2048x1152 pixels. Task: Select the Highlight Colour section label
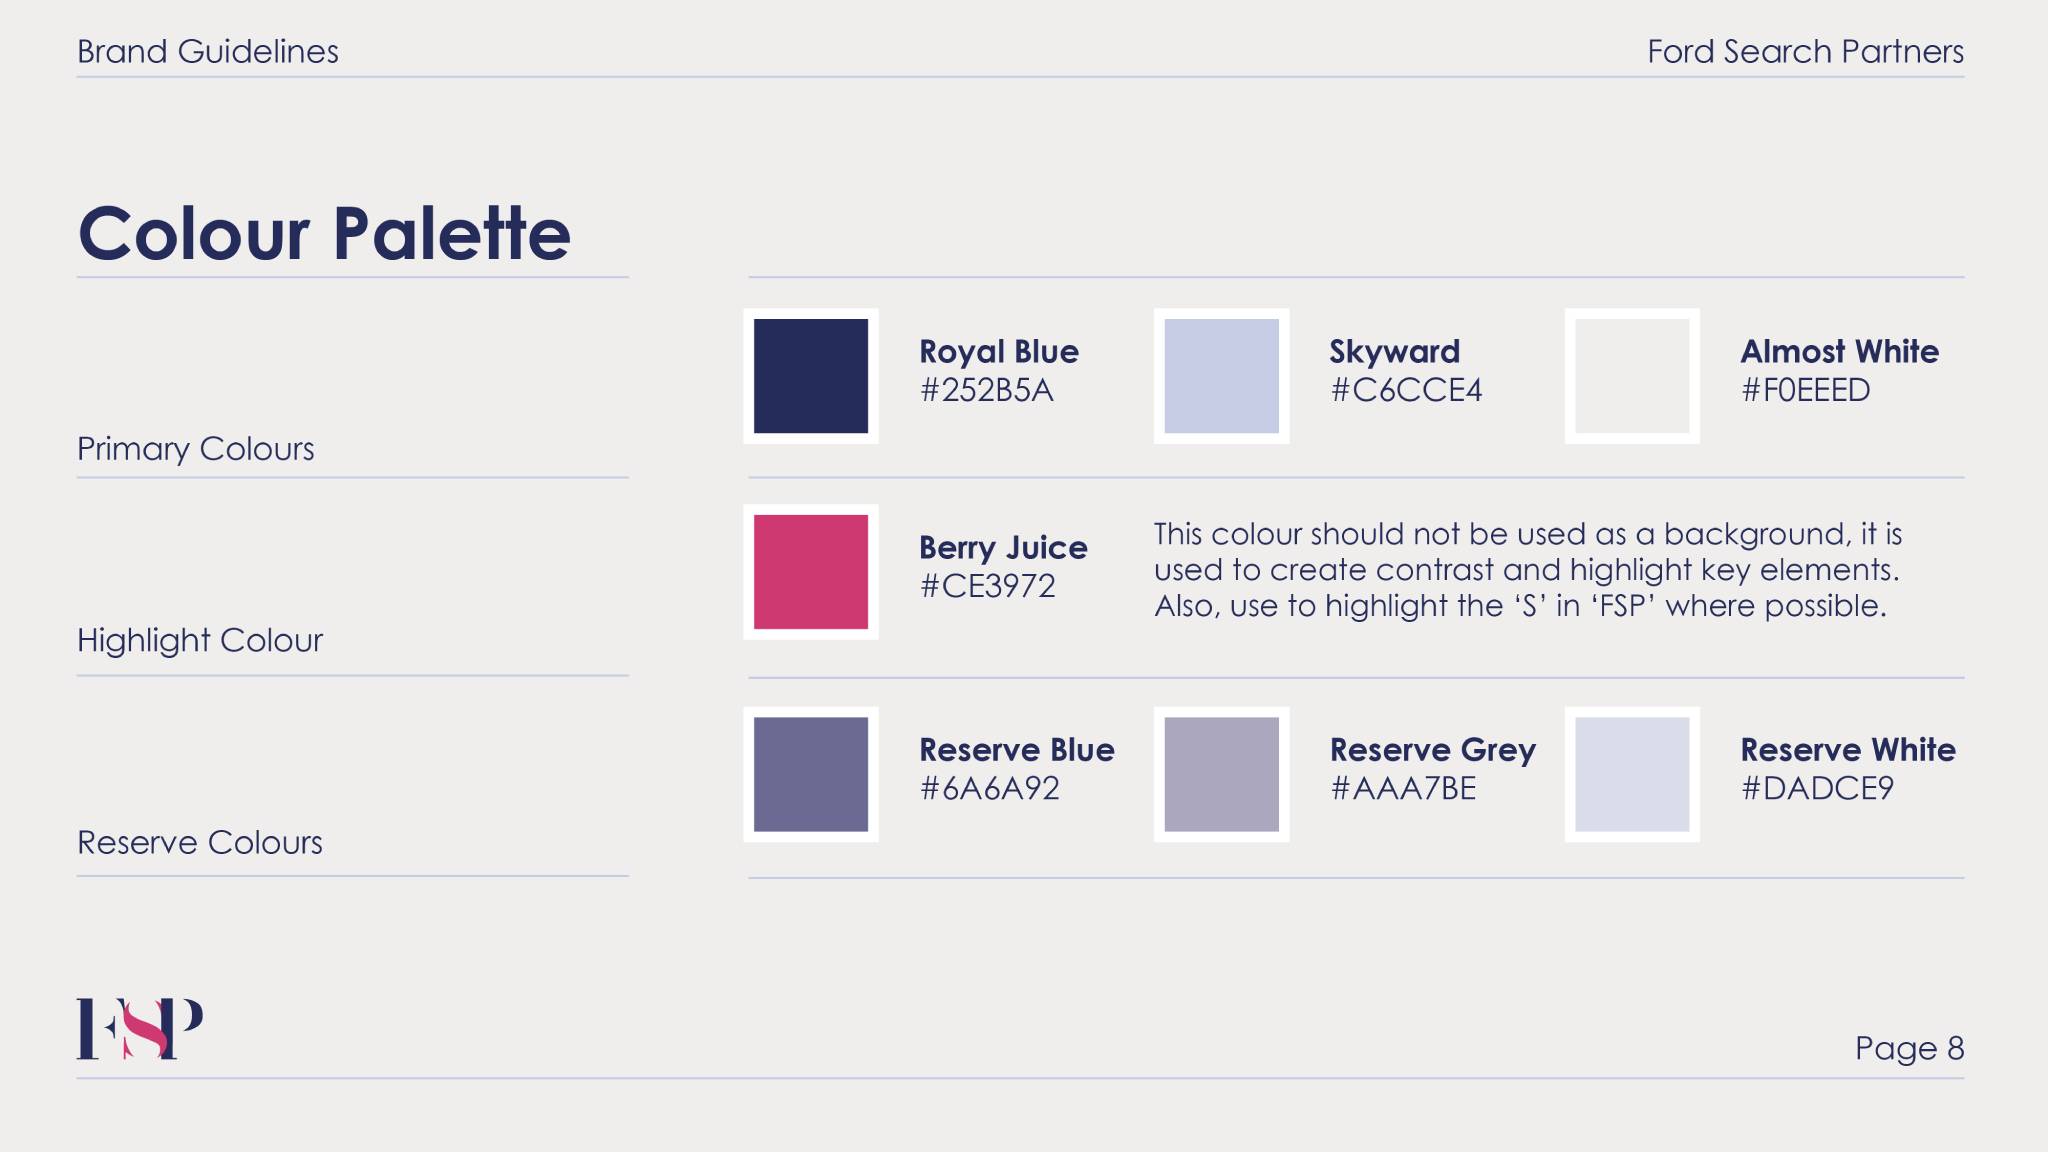coord(200,640)
